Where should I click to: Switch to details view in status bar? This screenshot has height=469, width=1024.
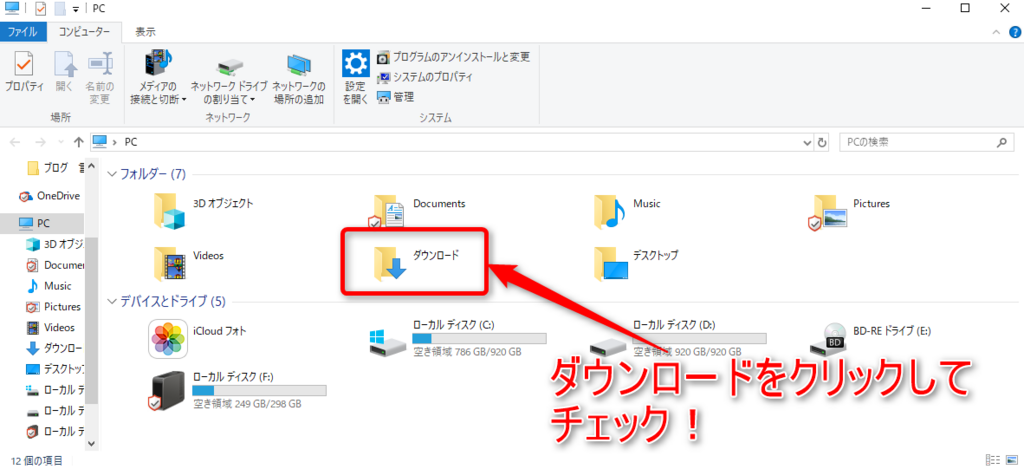click(993, 461)
